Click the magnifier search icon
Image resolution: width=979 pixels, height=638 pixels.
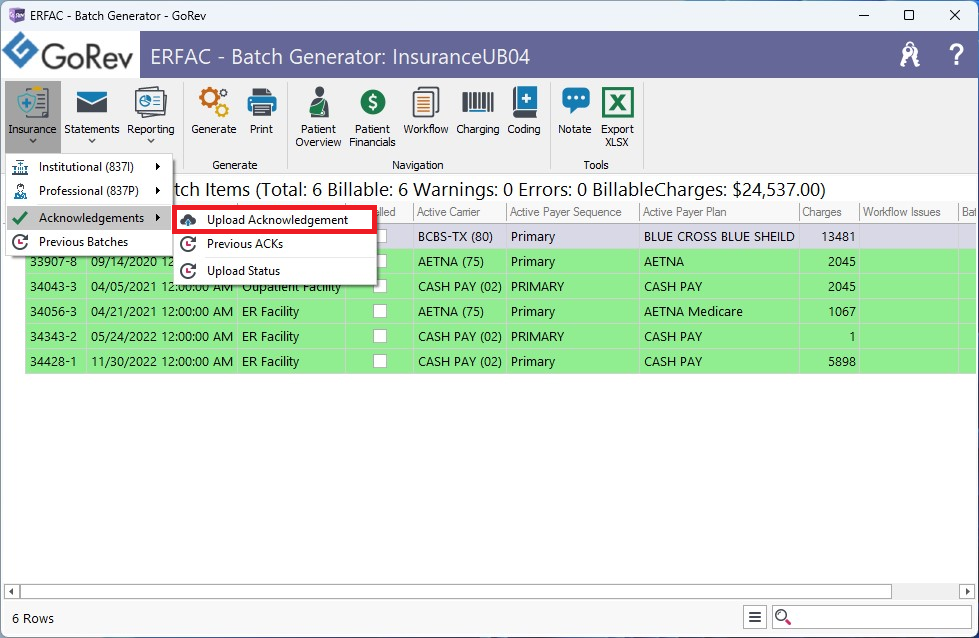tap(782, 617)
